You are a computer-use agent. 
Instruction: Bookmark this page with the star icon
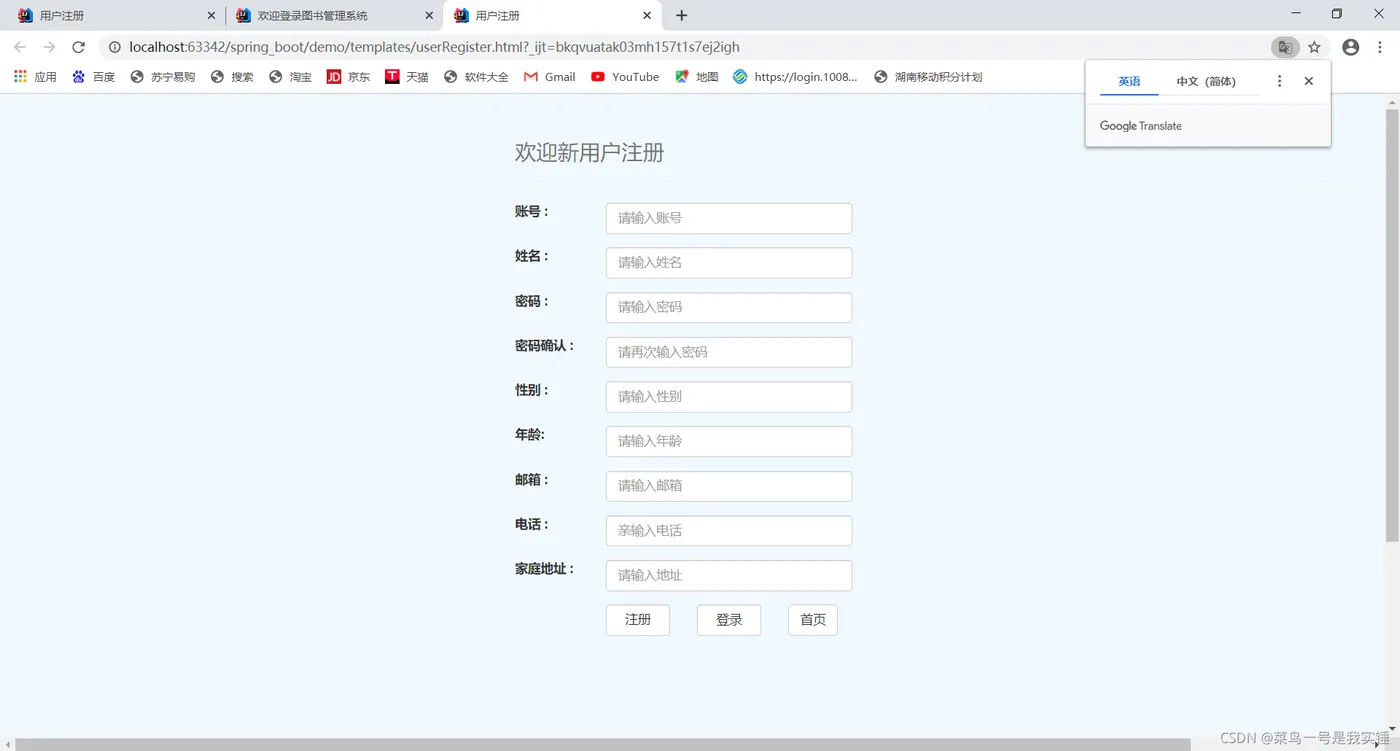coord(1314,47)
